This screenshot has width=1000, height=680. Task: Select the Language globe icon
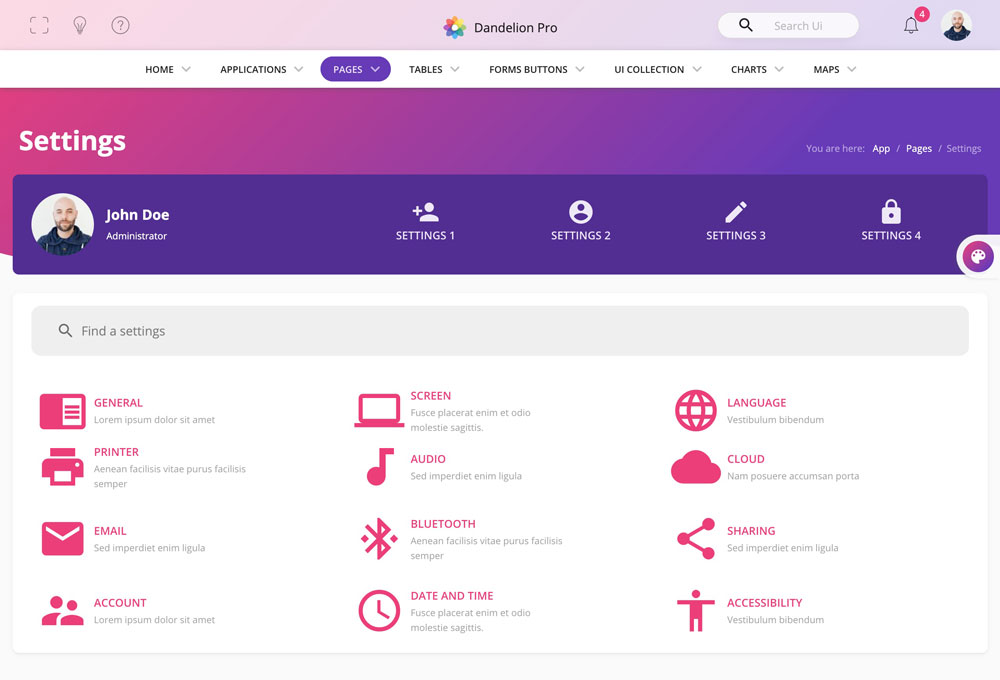coord(695,411)
